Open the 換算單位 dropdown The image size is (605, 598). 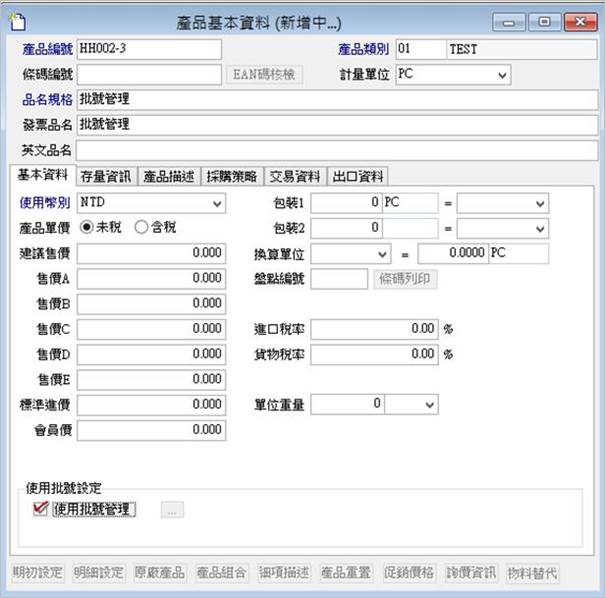383,254
